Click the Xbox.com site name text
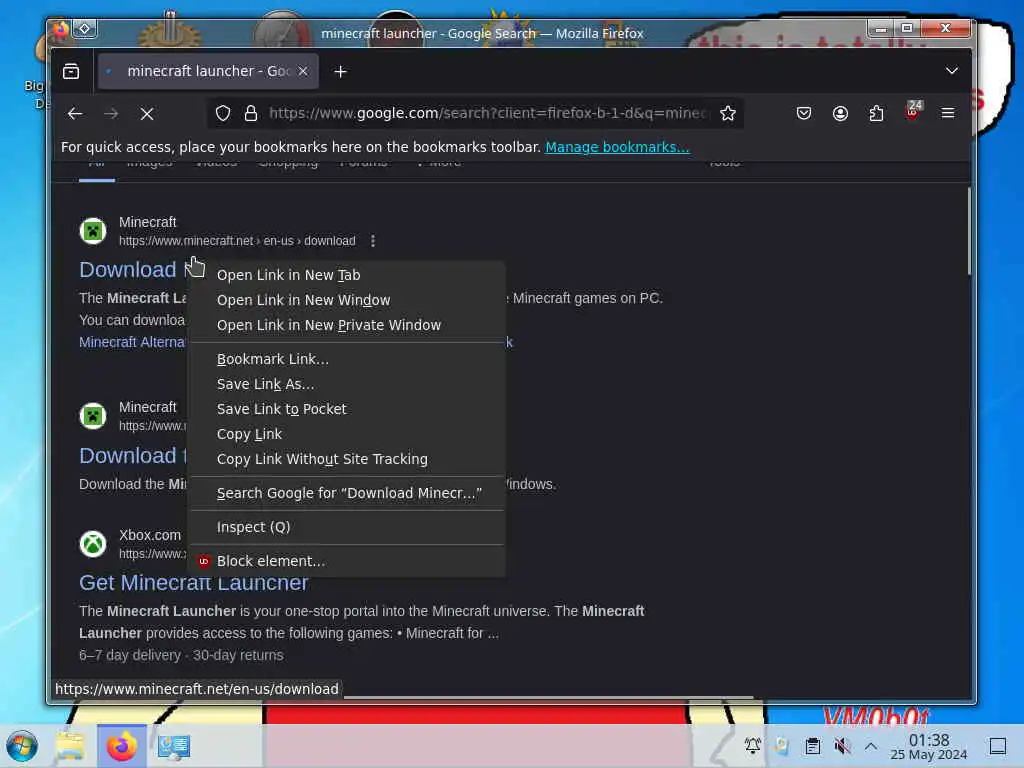1024x768 pixels. coord(150,535)
